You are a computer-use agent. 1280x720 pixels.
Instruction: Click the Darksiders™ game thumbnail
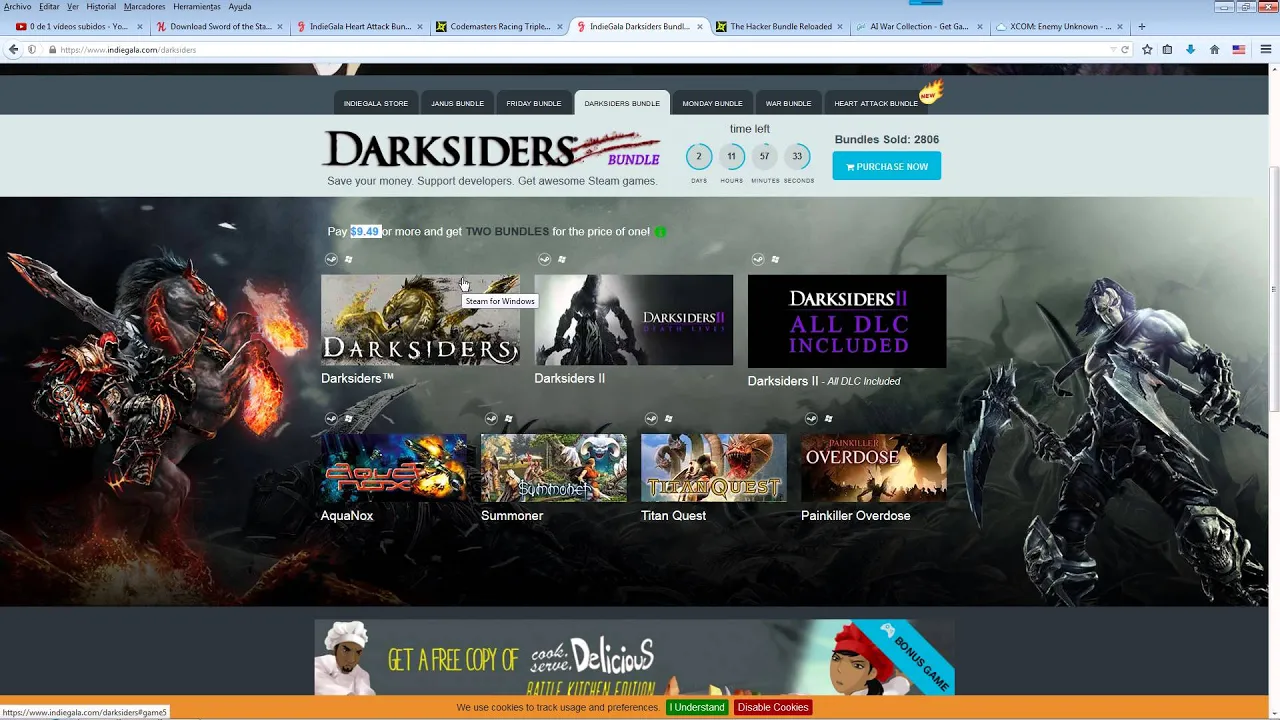[x=420, y=320]
